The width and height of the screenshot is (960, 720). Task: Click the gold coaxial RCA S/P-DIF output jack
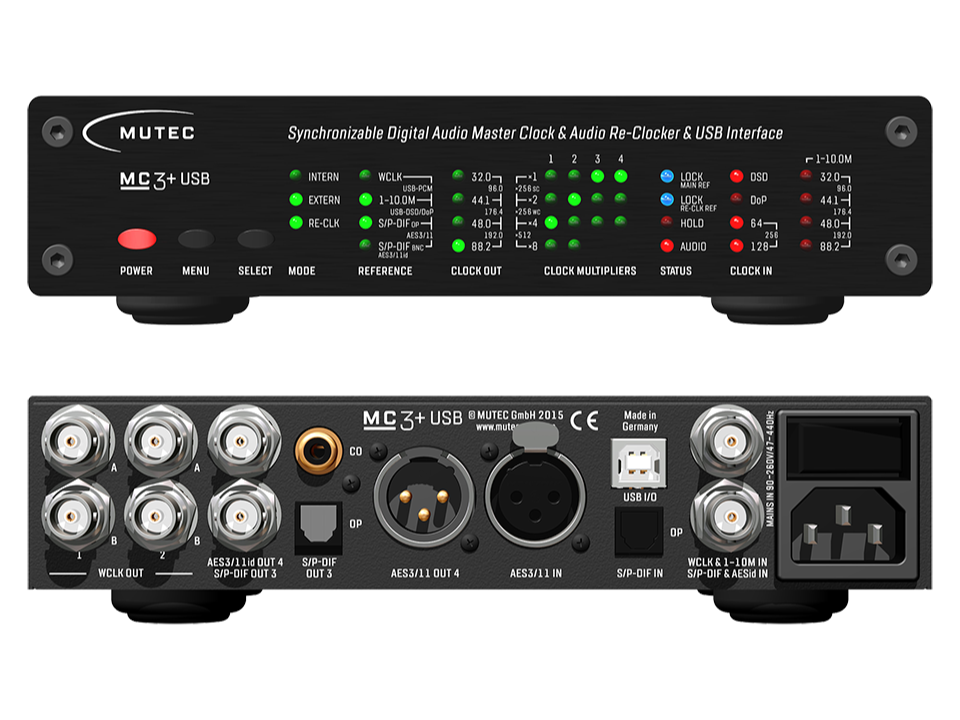click(318, 451)
